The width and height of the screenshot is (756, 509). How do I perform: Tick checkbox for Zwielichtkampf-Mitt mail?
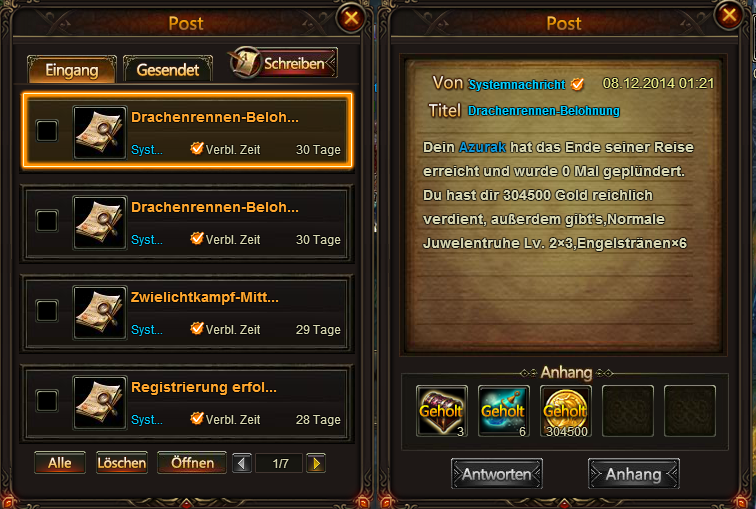click(47, 311)
